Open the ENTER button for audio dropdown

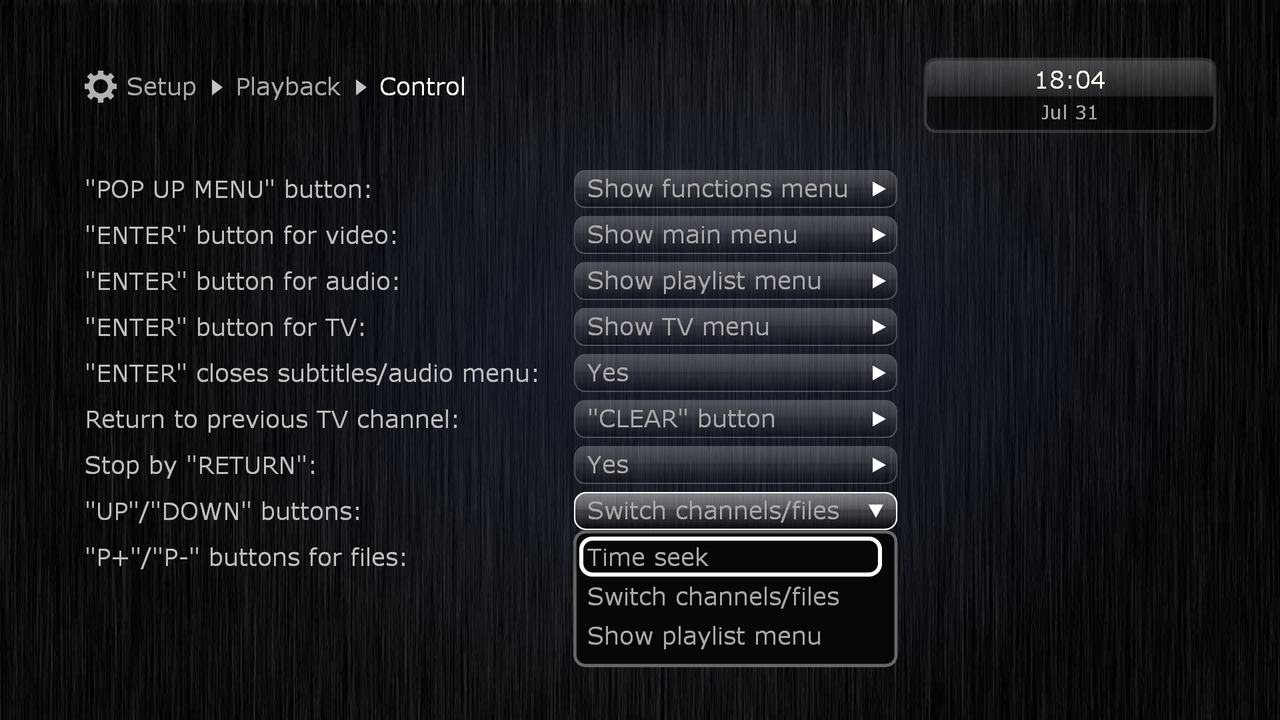point(735,281)
